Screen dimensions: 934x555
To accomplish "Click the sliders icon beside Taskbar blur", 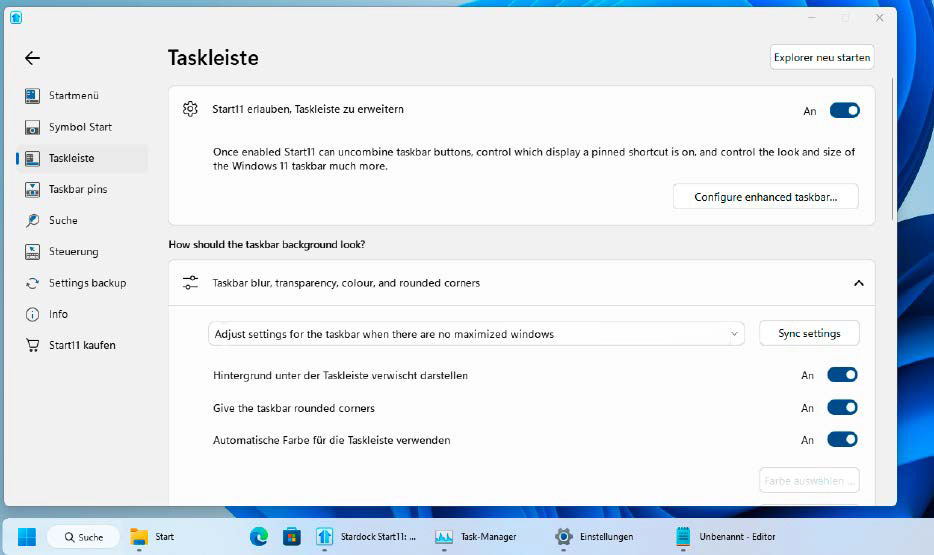I will click(190, 283).
